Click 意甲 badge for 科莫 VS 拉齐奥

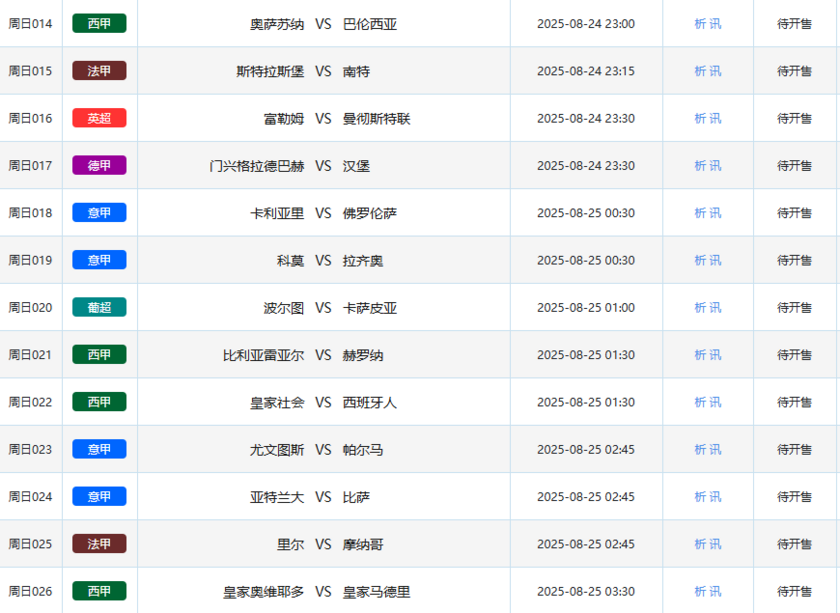[x=99, y=260]
